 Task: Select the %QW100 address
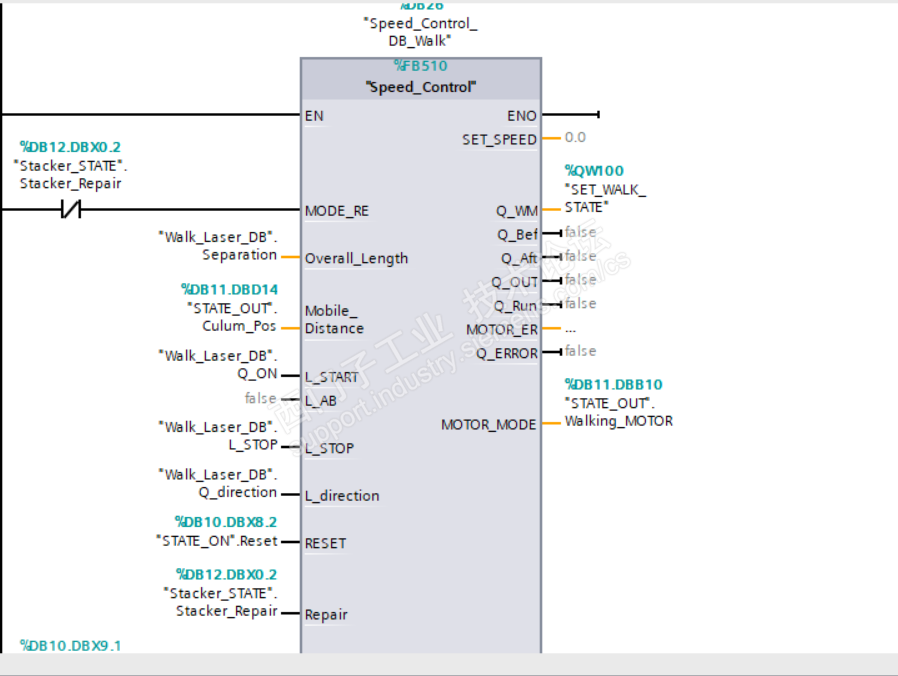tap(594, 171)
